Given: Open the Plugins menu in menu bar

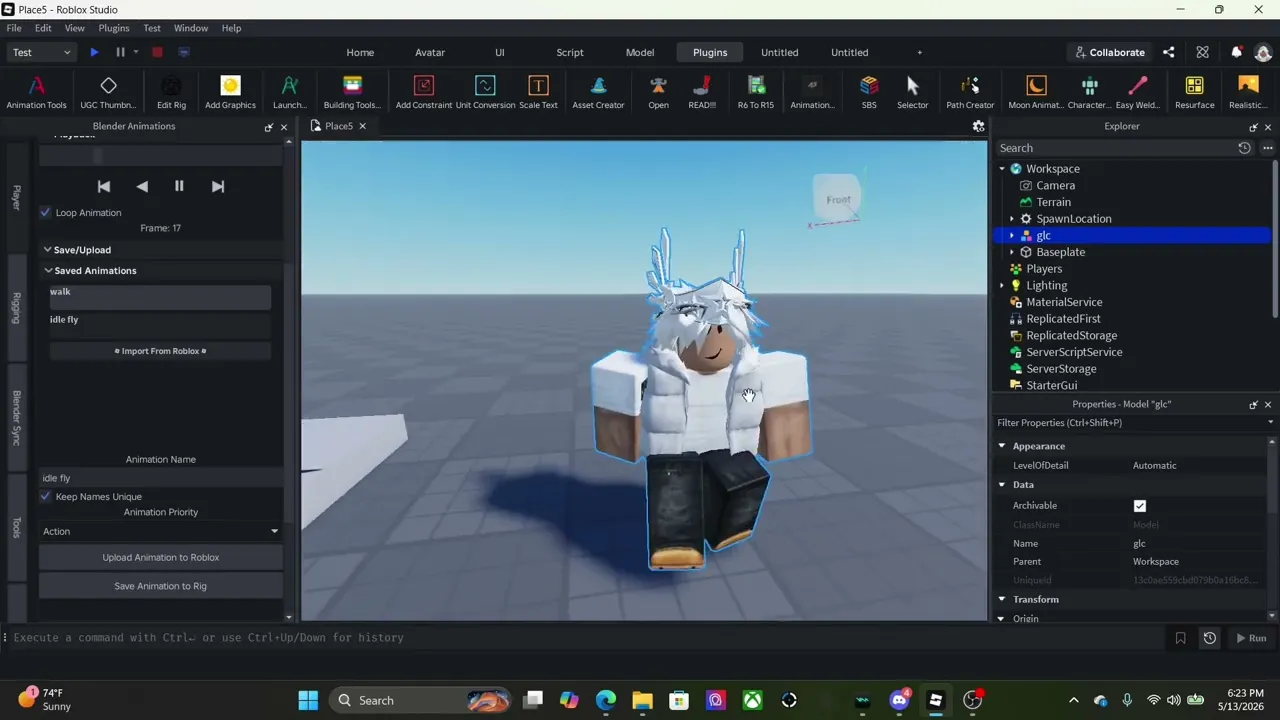Looking at the screenshot, I should click(x=114, y=28).
